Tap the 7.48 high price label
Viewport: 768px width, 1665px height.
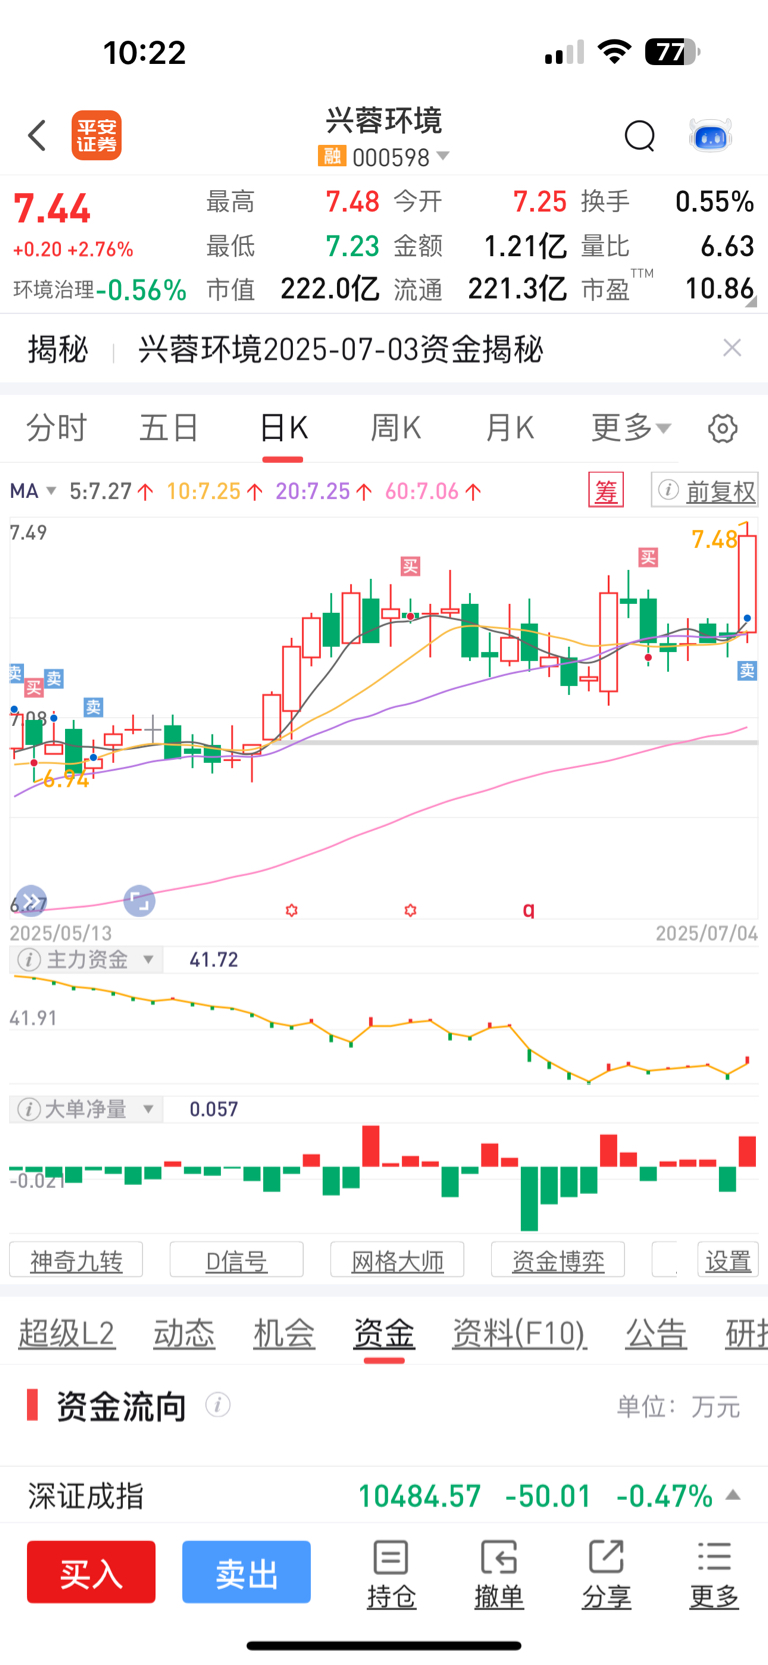point(715,540)
